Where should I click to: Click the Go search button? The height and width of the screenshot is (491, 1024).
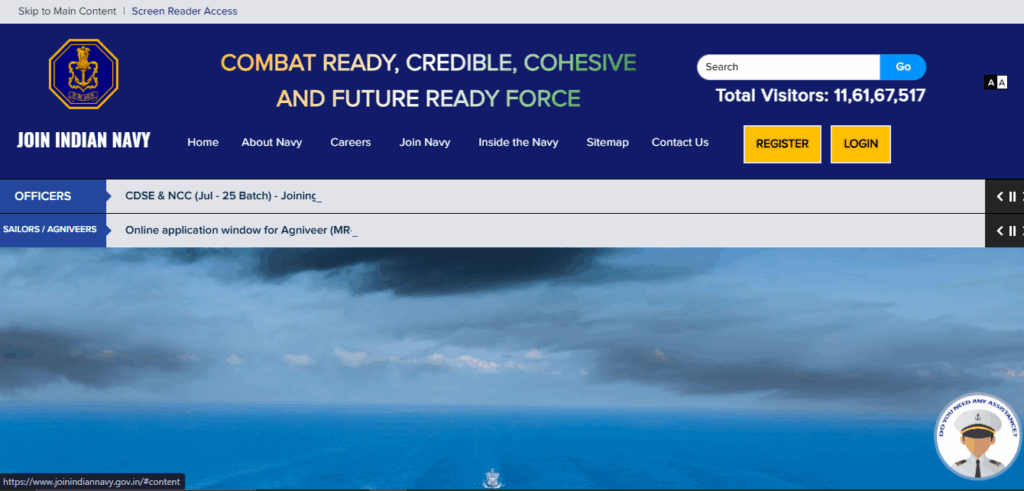pos(902,67)
